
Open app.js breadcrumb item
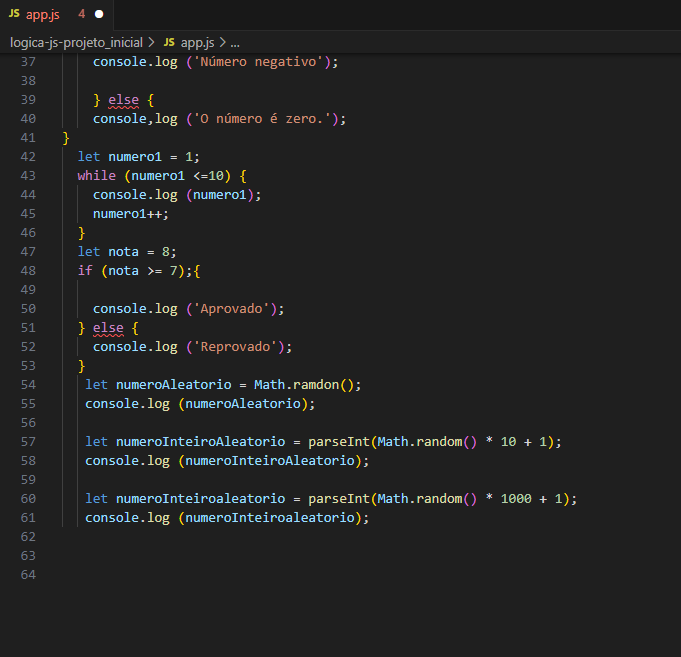tap(197, 43)
